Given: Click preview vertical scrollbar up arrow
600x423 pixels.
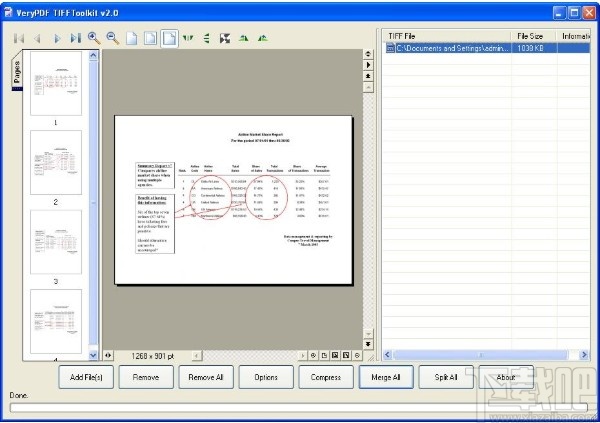Looking at the screenshot, I should click(368, 87).
